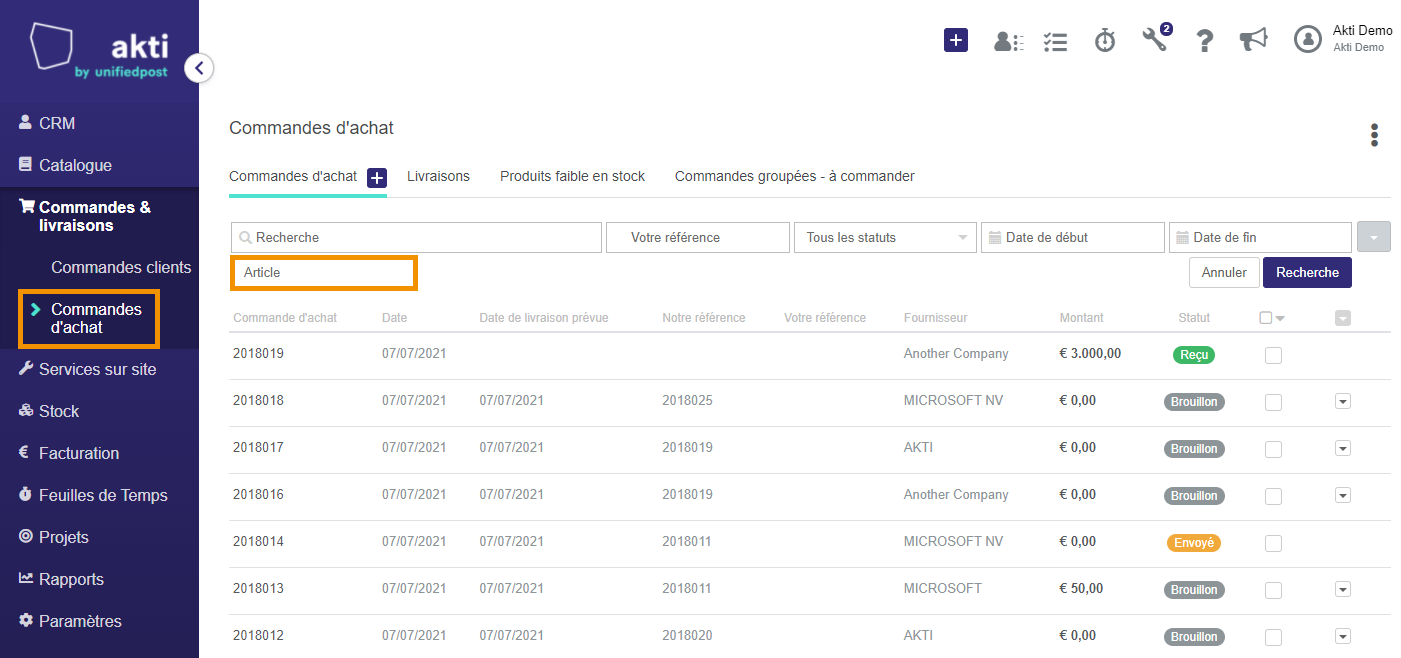The height and width of the screenshot is (658, 1401).
Task: Open the header column actions dropdown
Action: click(1343, 318)
